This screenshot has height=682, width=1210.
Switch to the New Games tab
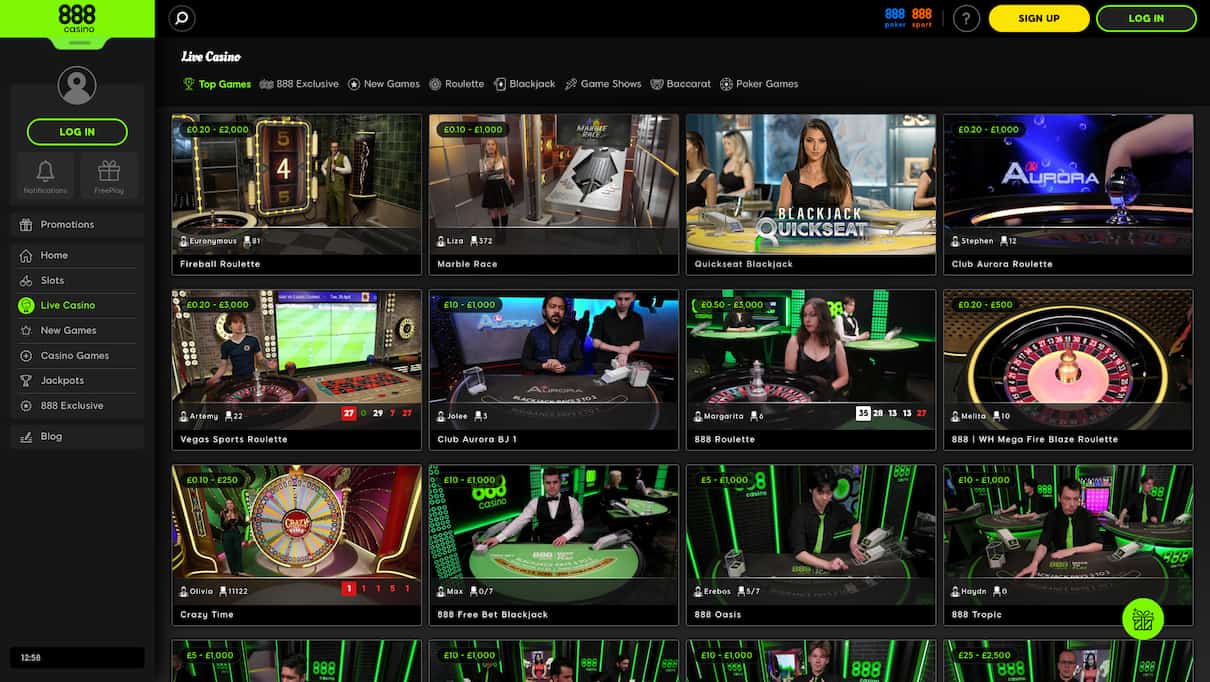pos(384,84)
